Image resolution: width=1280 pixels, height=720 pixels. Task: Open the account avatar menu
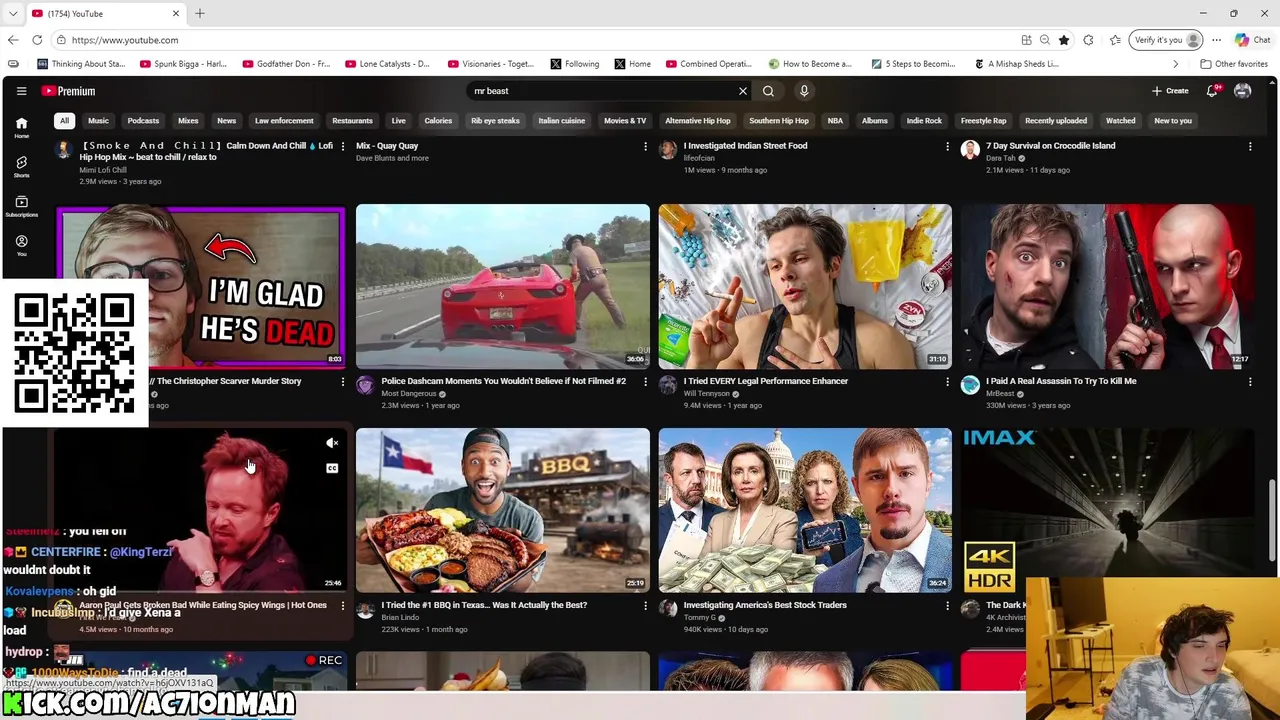pyautogui.click(x=1242, y=91)
